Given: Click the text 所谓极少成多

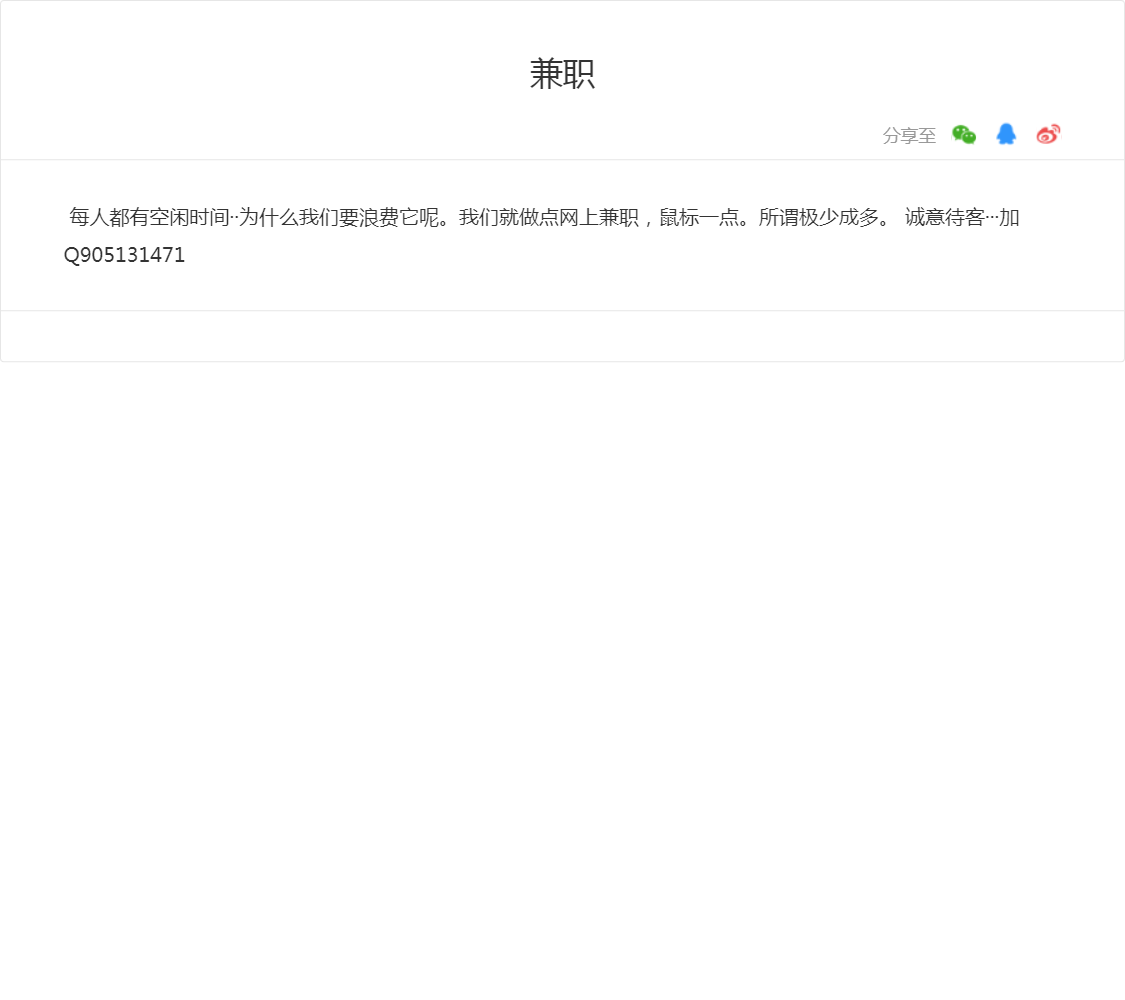Looking at the screenshot, I should tap(818, 218).
